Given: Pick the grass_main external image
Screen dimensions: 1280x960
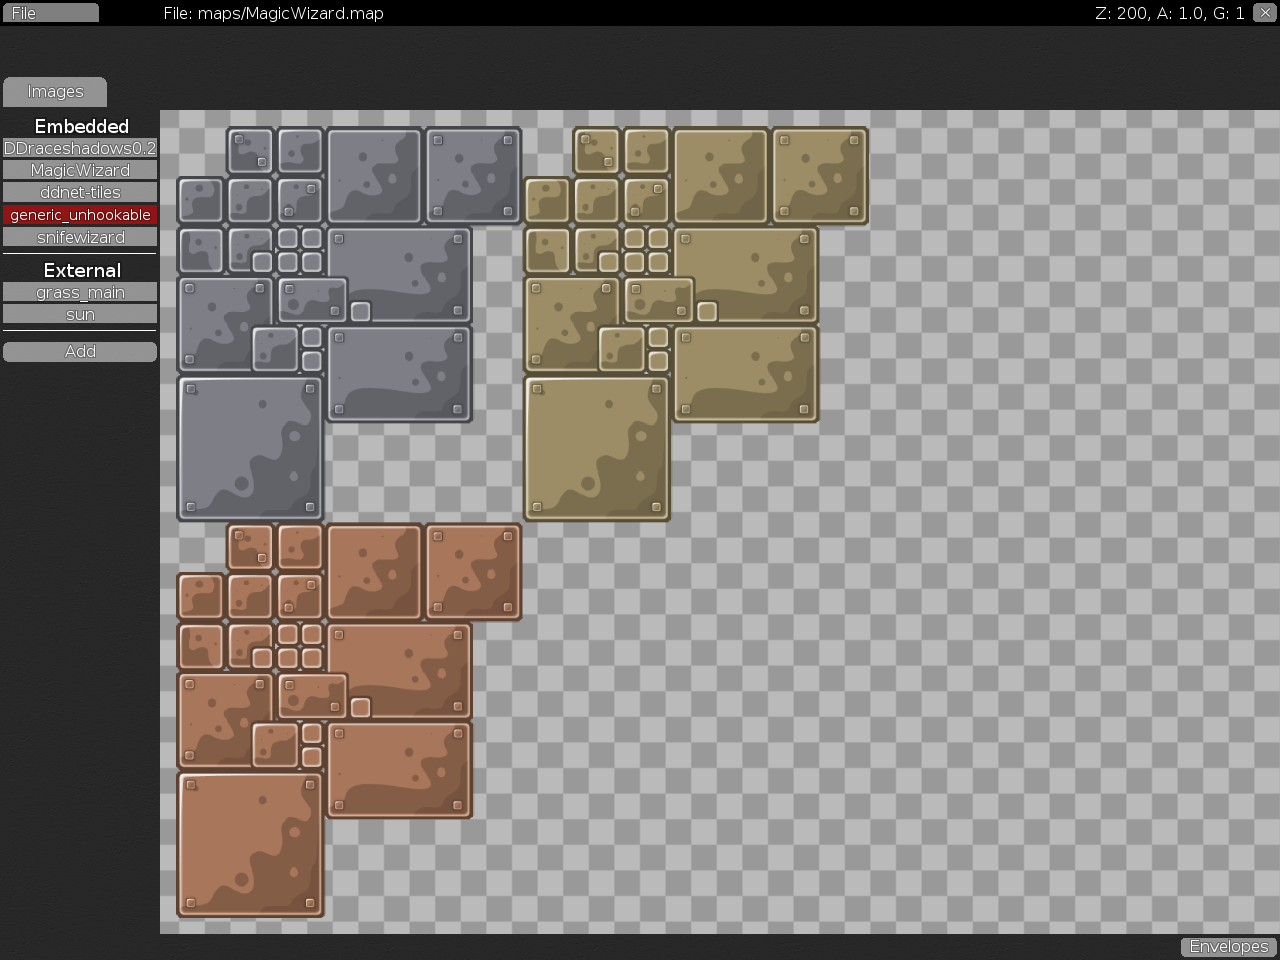Looking at the screenshot, I should point(80,292).
